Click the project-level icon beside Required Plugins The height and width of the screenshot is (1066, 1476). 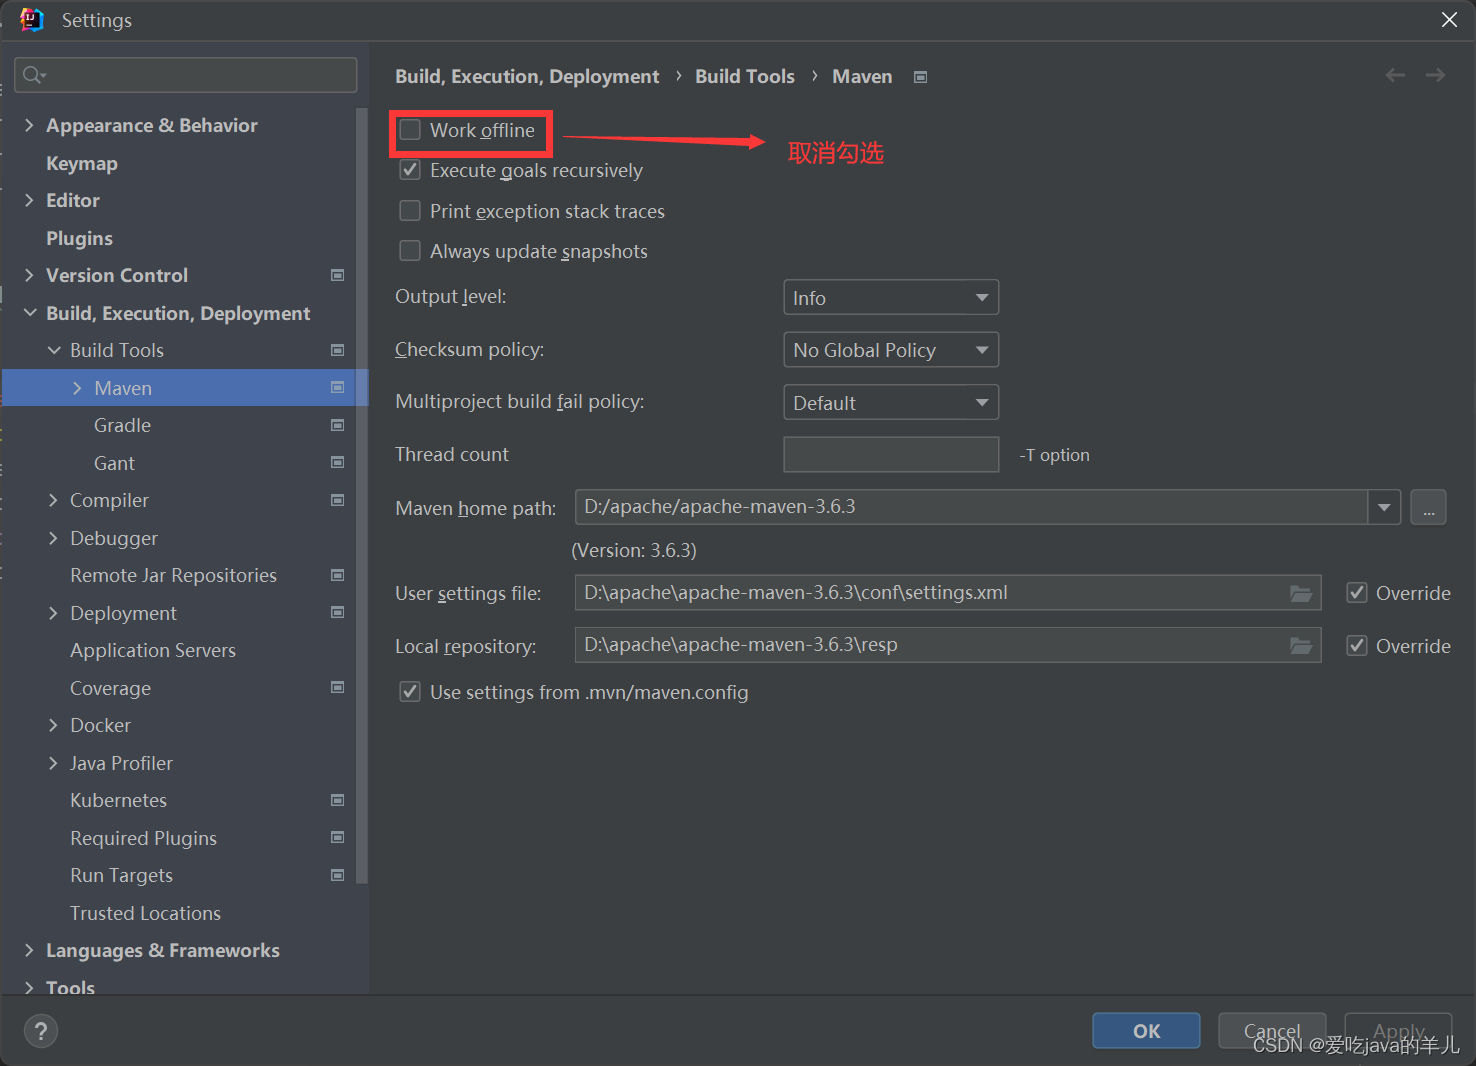338,837
